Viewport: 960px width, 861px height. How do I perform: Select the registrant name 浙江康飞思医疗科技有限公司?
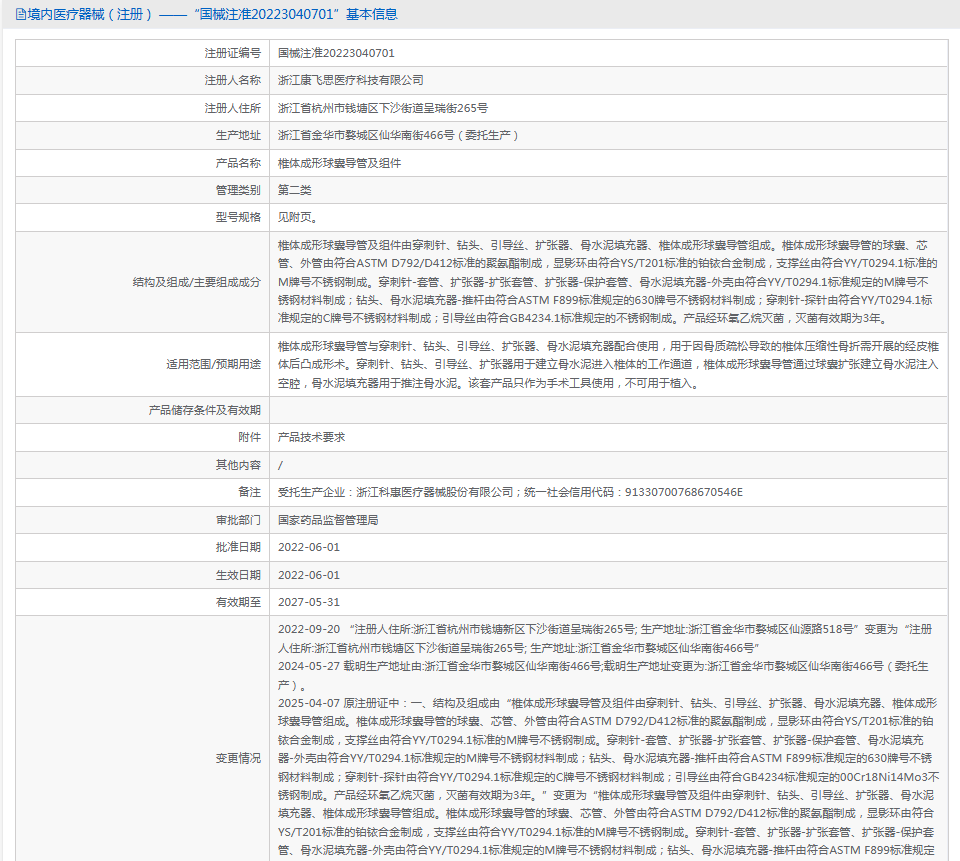[x=351, y=80]
